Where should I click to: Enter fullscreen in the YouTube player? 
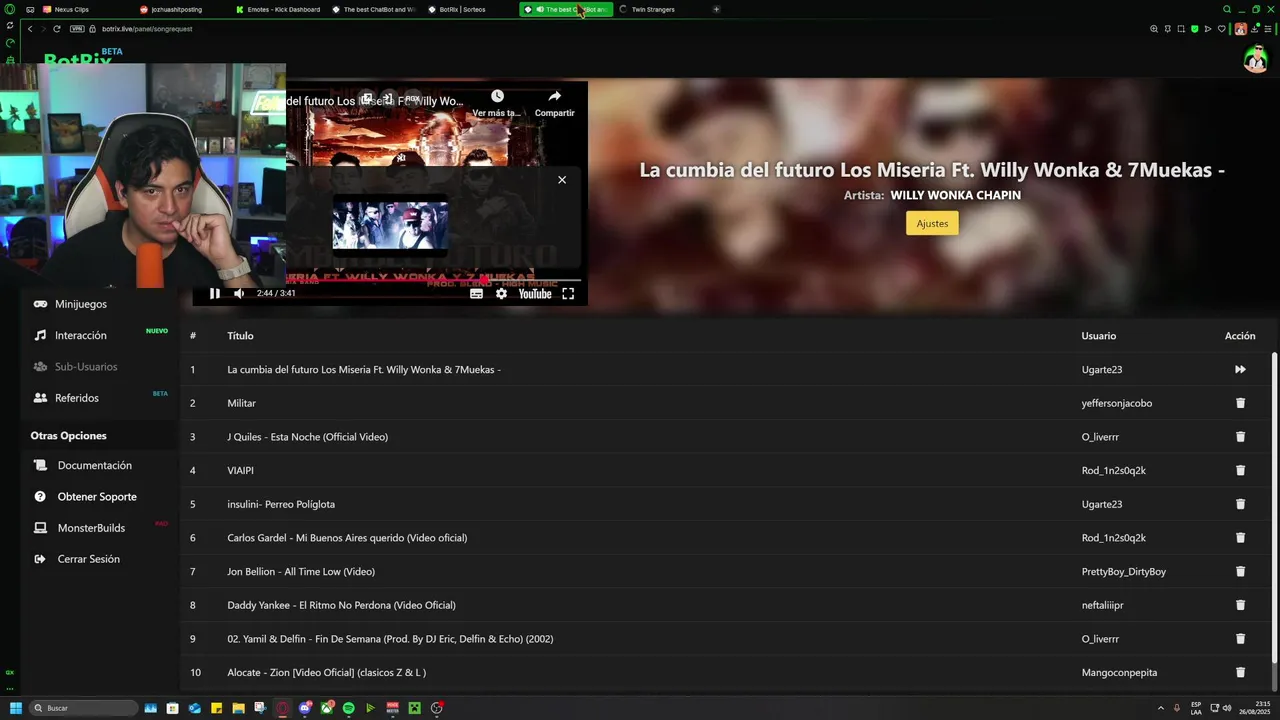point(568,293)
